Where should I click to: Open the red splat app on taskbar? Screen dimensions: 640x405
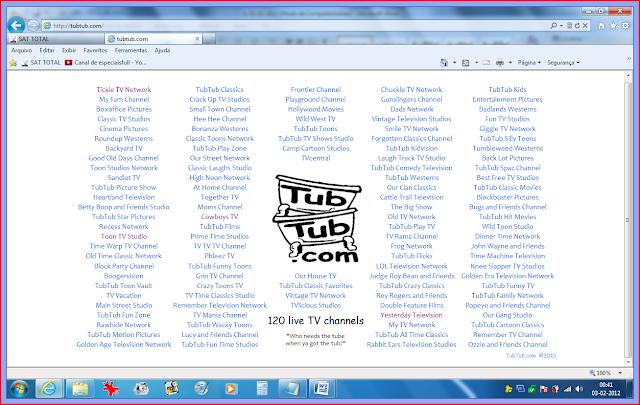click(x=110, y=389)
